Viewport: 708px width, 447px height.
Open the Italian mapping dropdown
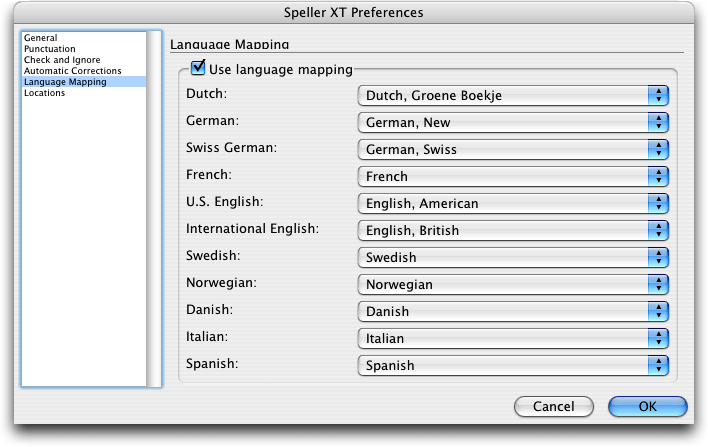[x=513, y=338]
